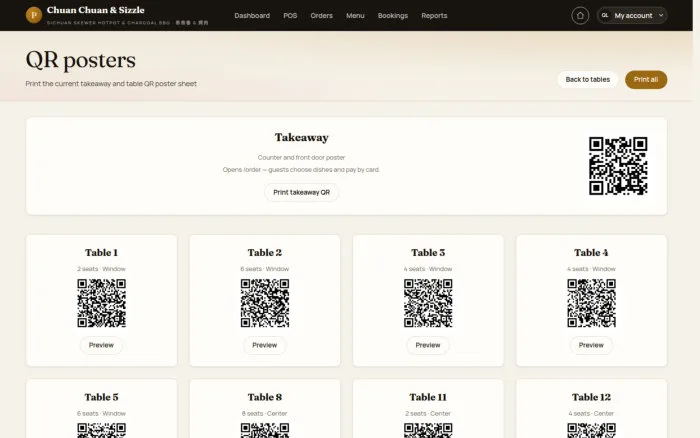The image size is (700, 438).
Task: Click the Back to tables button
Action: point(588,79)
